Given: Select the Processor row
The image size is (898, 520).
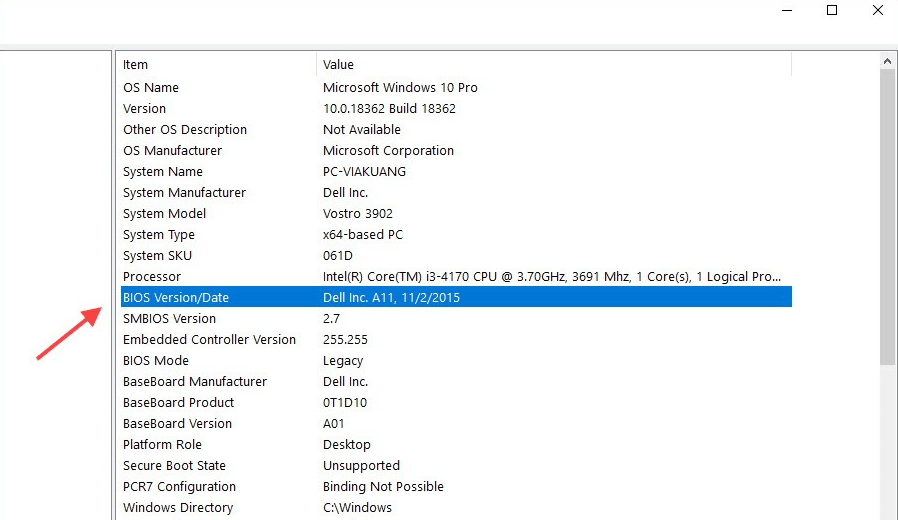Looking at the screenshot, I should pos(456,277).
